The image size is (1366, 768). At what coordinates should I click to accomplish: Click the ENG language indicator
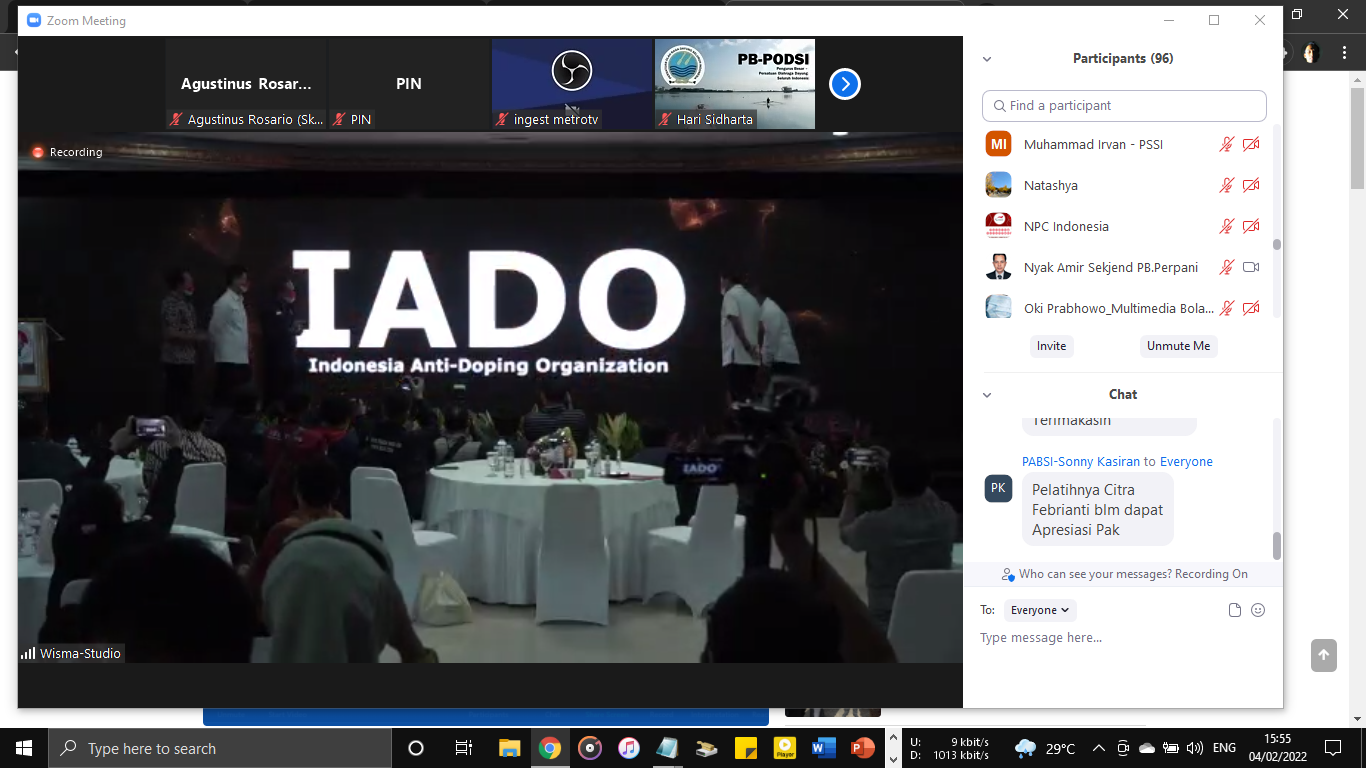1224,748
